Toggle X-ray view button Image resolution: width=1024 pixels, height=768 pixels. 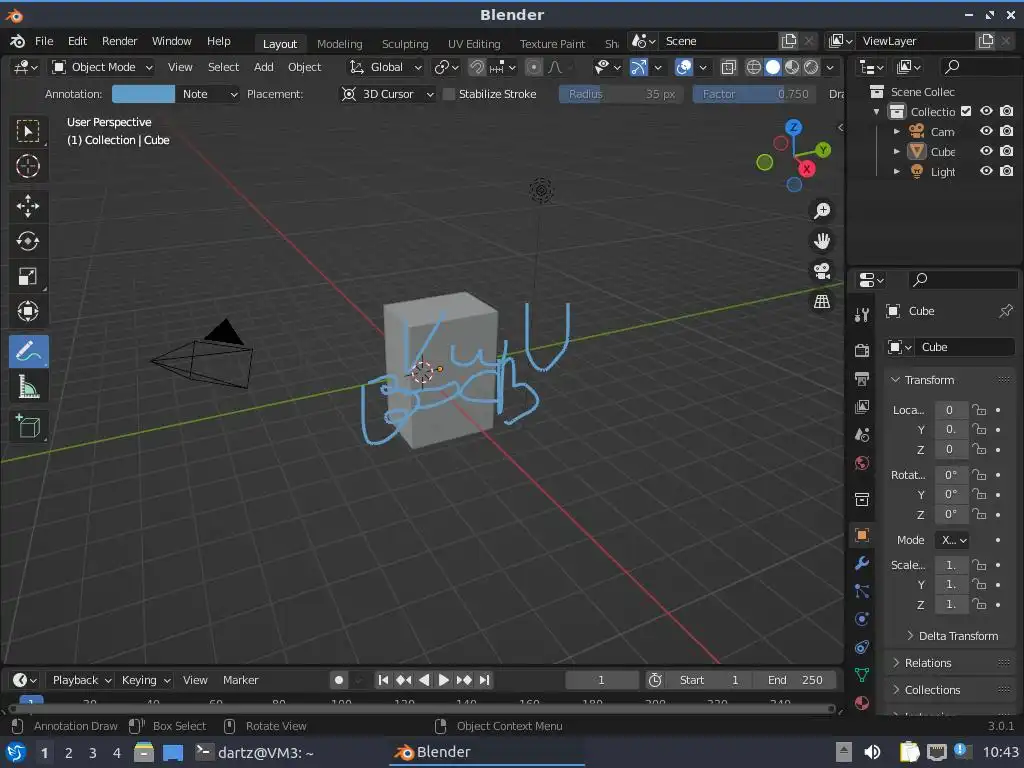728,67
